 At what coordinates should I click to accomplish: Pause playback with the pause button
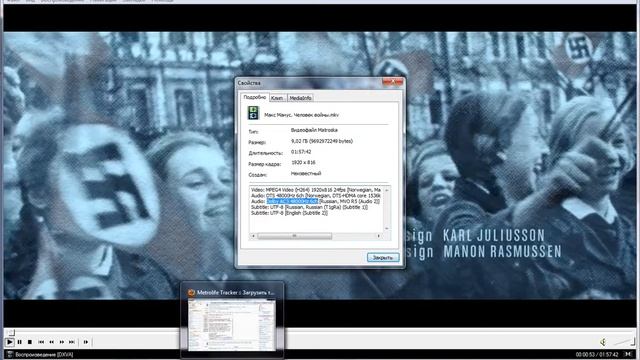[20, 342]
